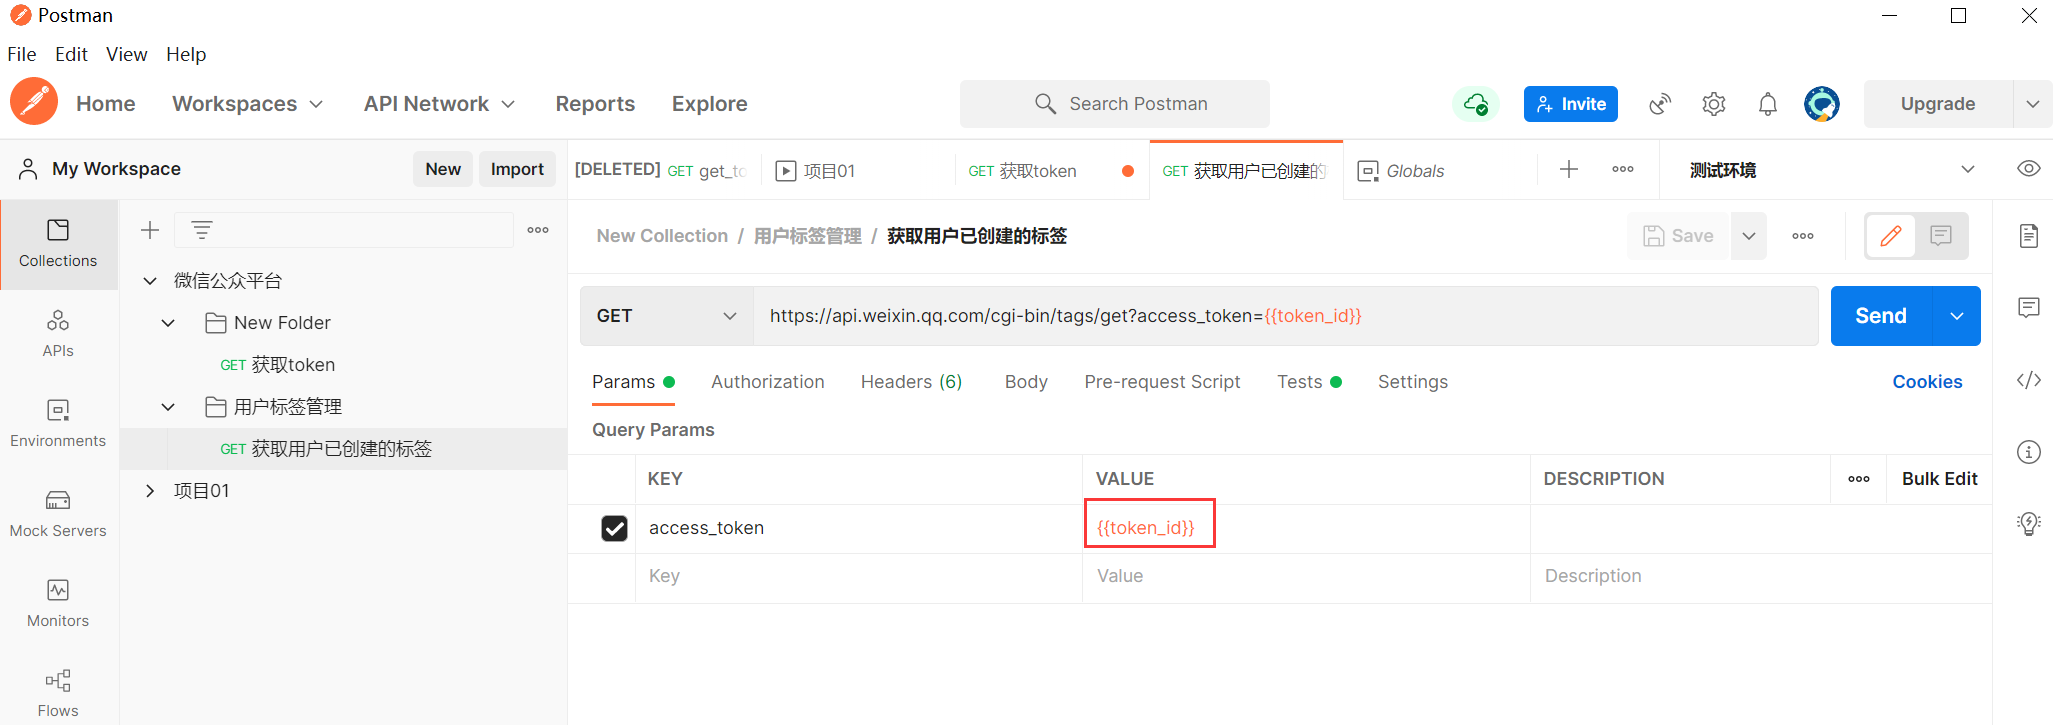Open Comments icon in right sidebar
The width and height of the screenshot is (2053, 725).
(x=2029, y=308)
